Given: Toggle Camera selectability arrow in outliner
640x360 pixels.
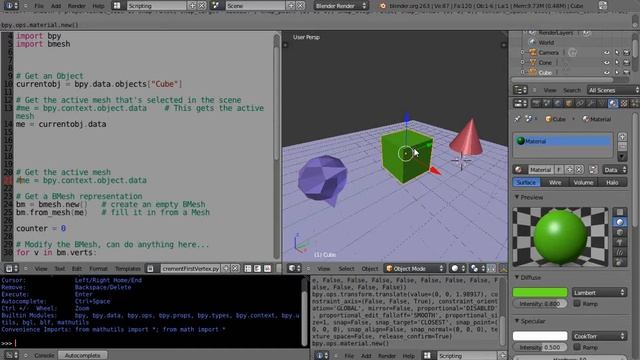Looking at the screenshot, I should point(617,53).
